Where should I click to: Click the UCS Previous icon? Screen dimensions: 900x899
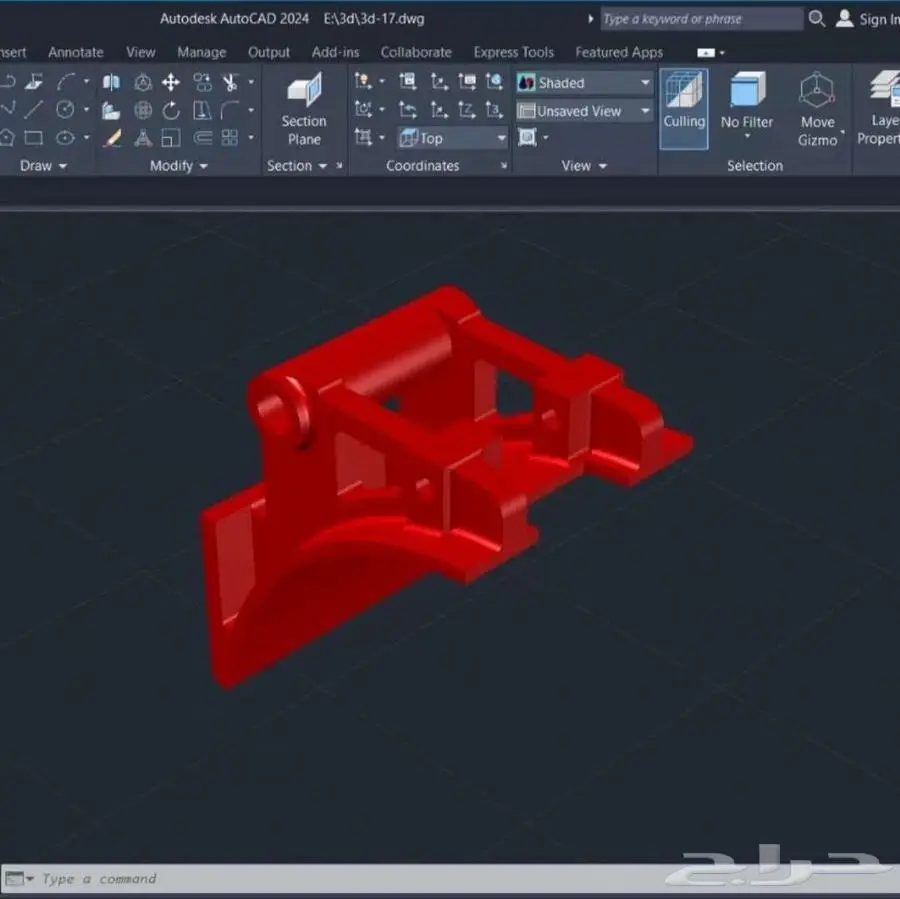click(408, 110)
